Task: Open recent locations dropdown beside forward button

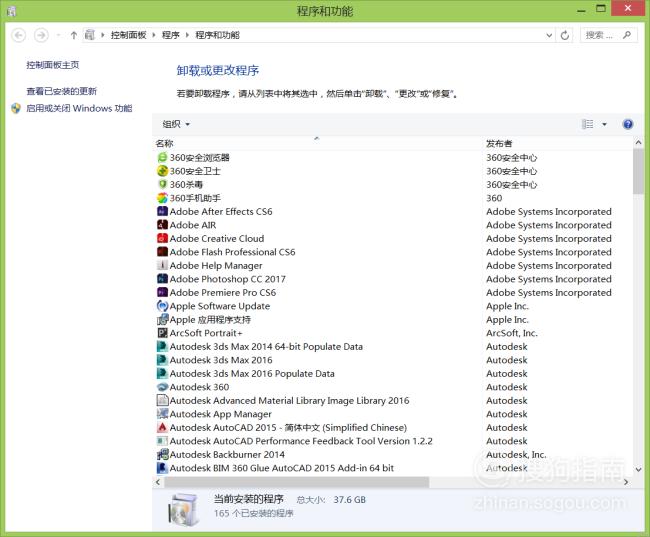Action: [x=58, y=35]
